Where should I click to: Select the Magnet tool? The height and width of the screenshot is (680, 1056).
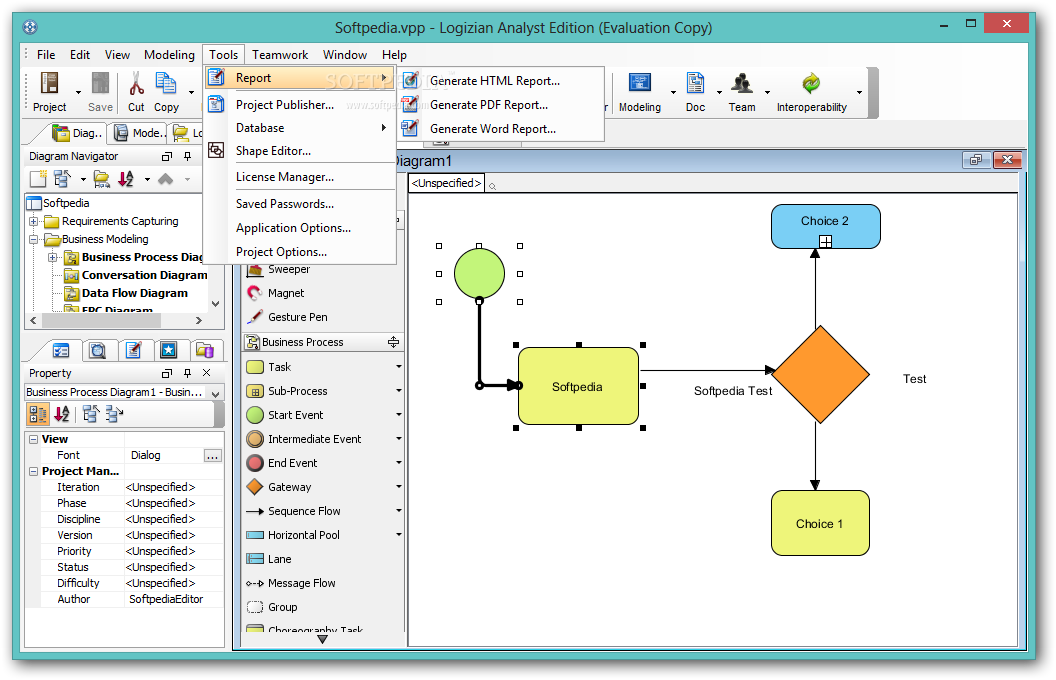click(x=286, y=293)
